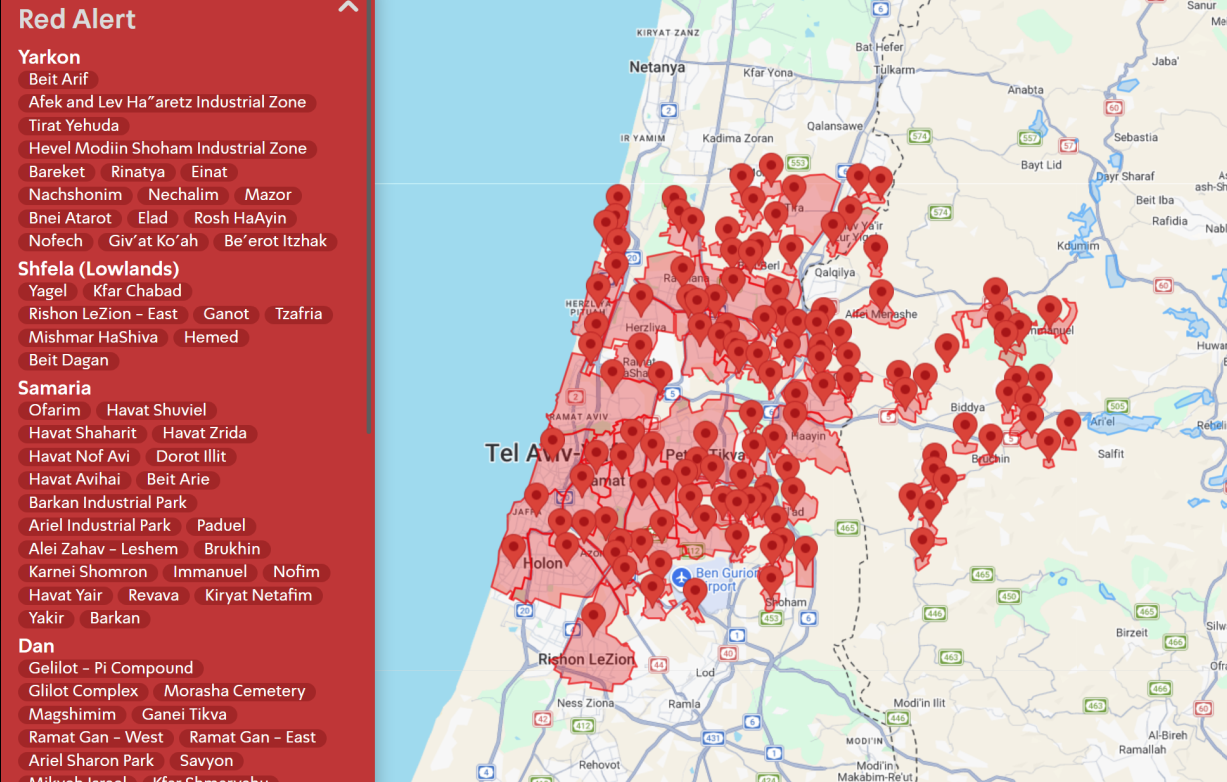This screenshot has width=1227, height=782.
Task: Select the Beit Arif location tag
Action: [58, 79]
